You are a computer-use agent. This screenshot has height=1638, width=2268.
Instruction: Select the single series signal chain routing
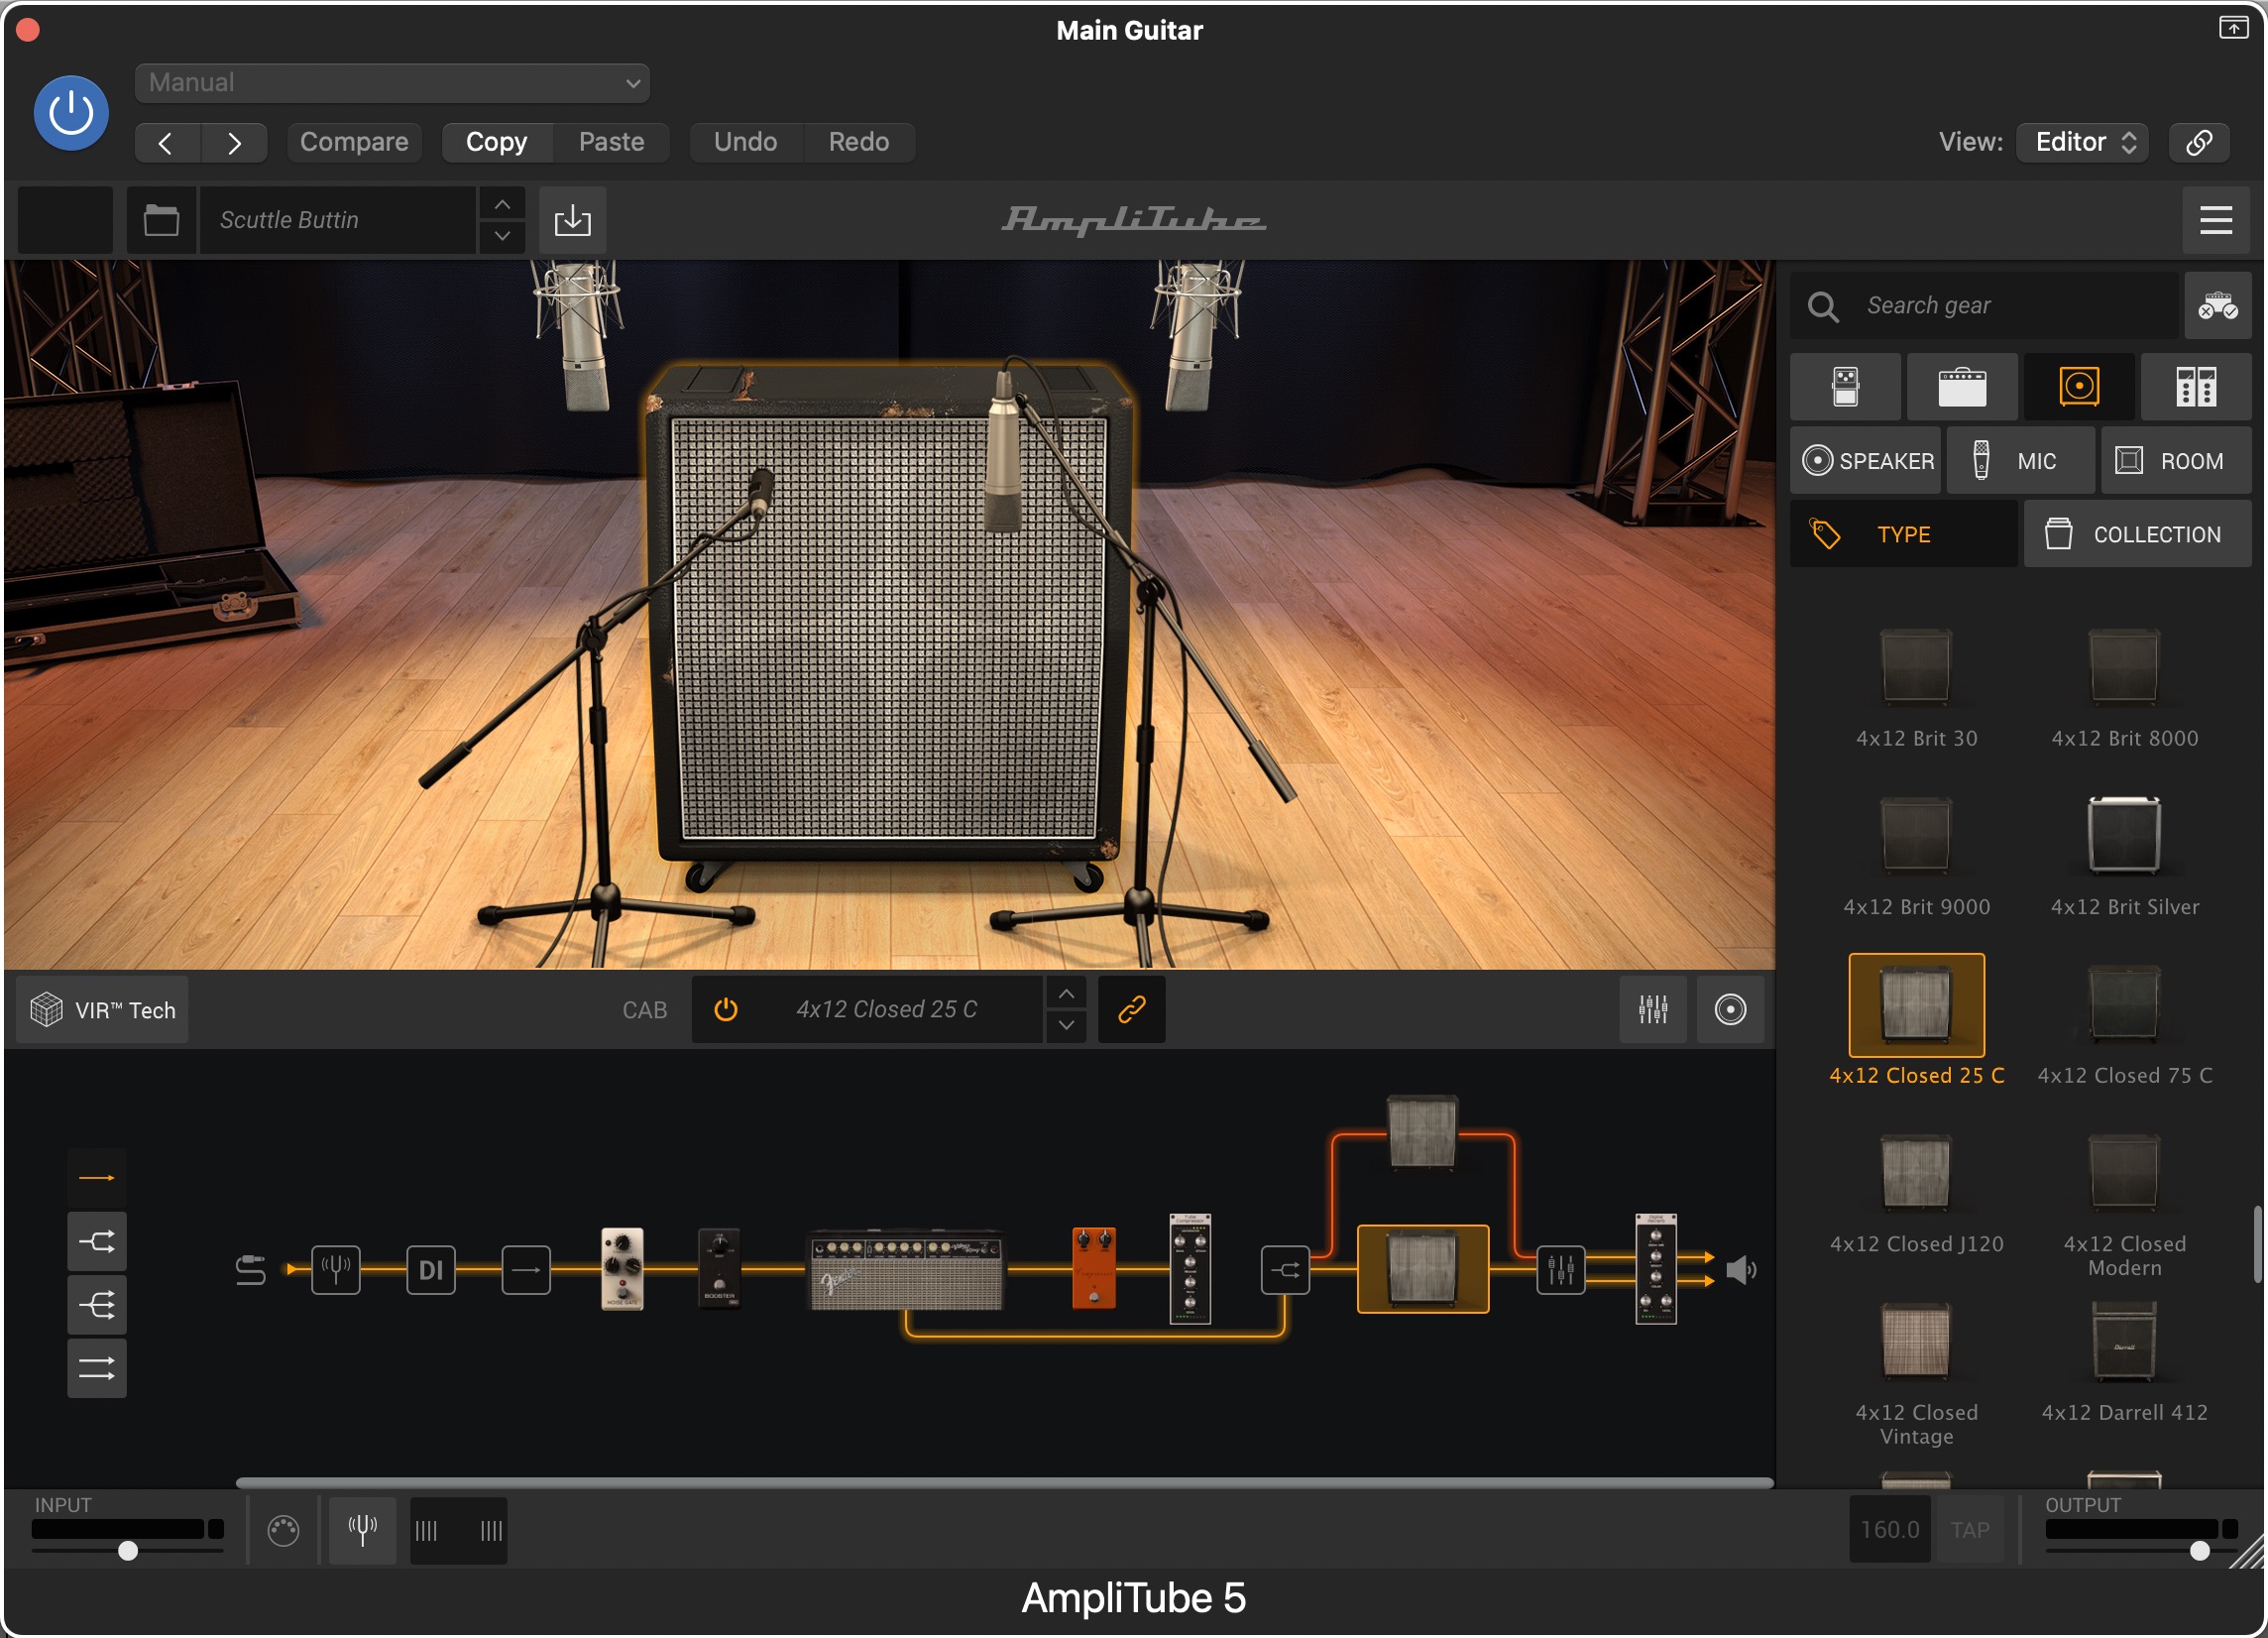97,1178
